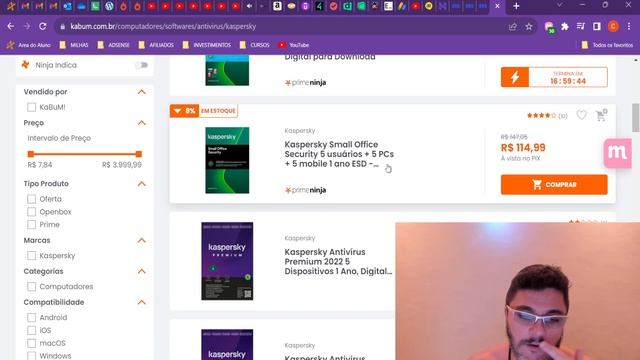This screenshot has height=360, width=640.
Task: Collapse the Categorias filter section
Action: [x=142, y=271]
